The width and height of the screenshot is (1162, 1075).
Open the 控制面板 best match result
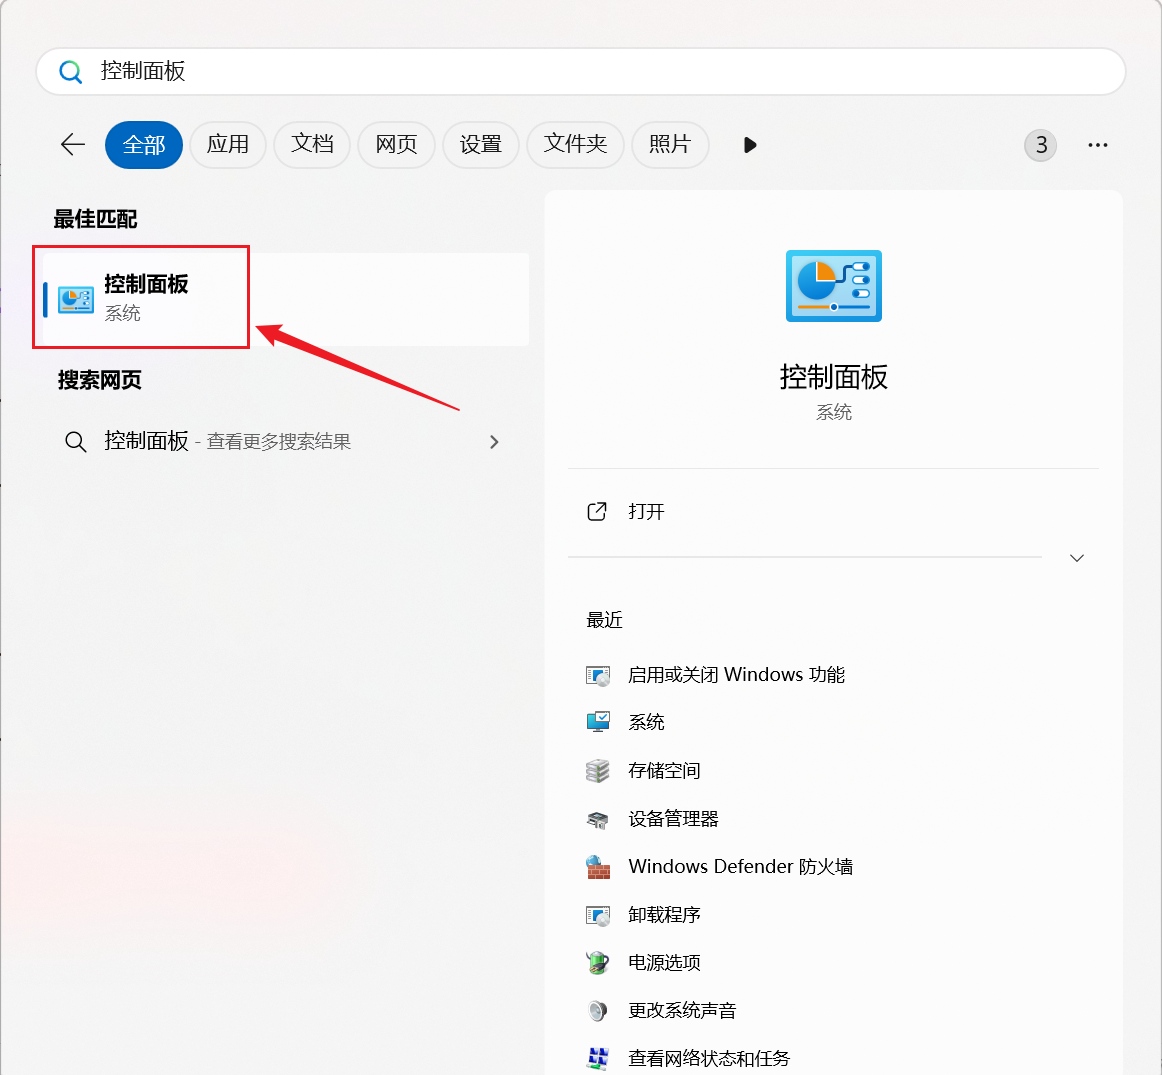tap(286, 299)
